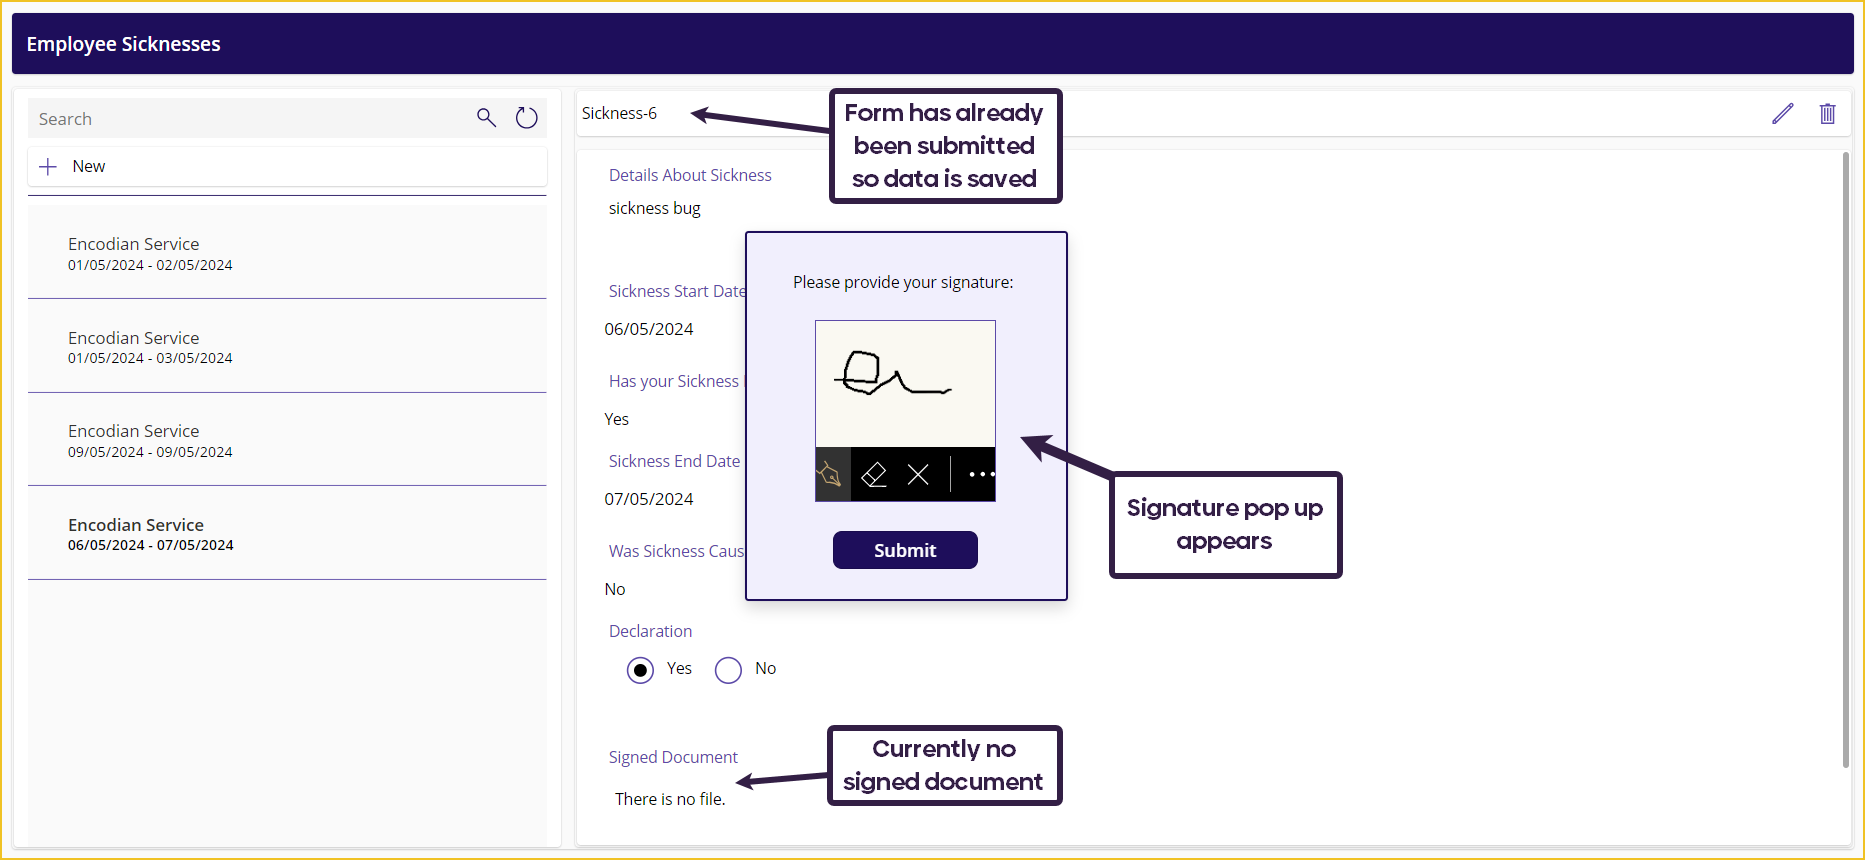Open Encodian Service 01/05/2024 - 03/05/2024 record
Screen dimensions: 1865x860
pyautogui.click(x=287, y=346)
